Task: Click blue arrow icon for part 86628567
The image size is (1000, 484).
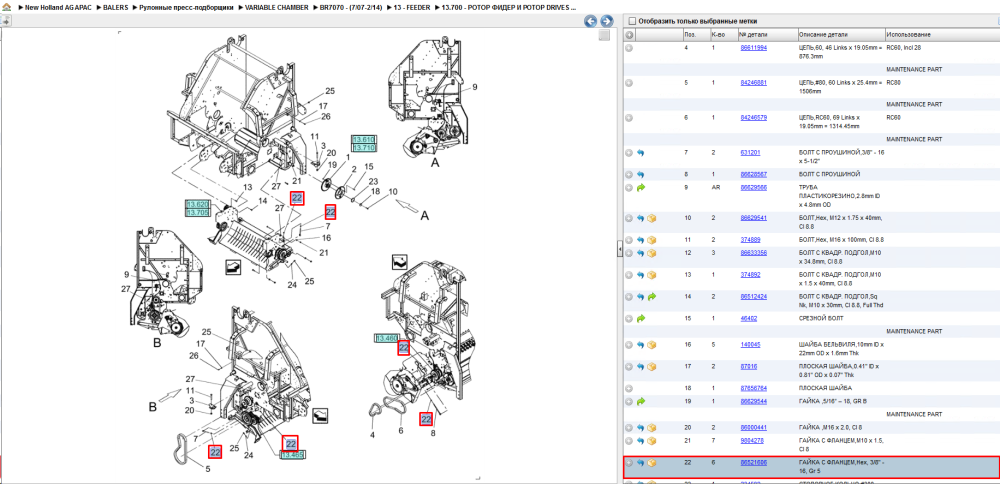Action: tap(640, 174)
